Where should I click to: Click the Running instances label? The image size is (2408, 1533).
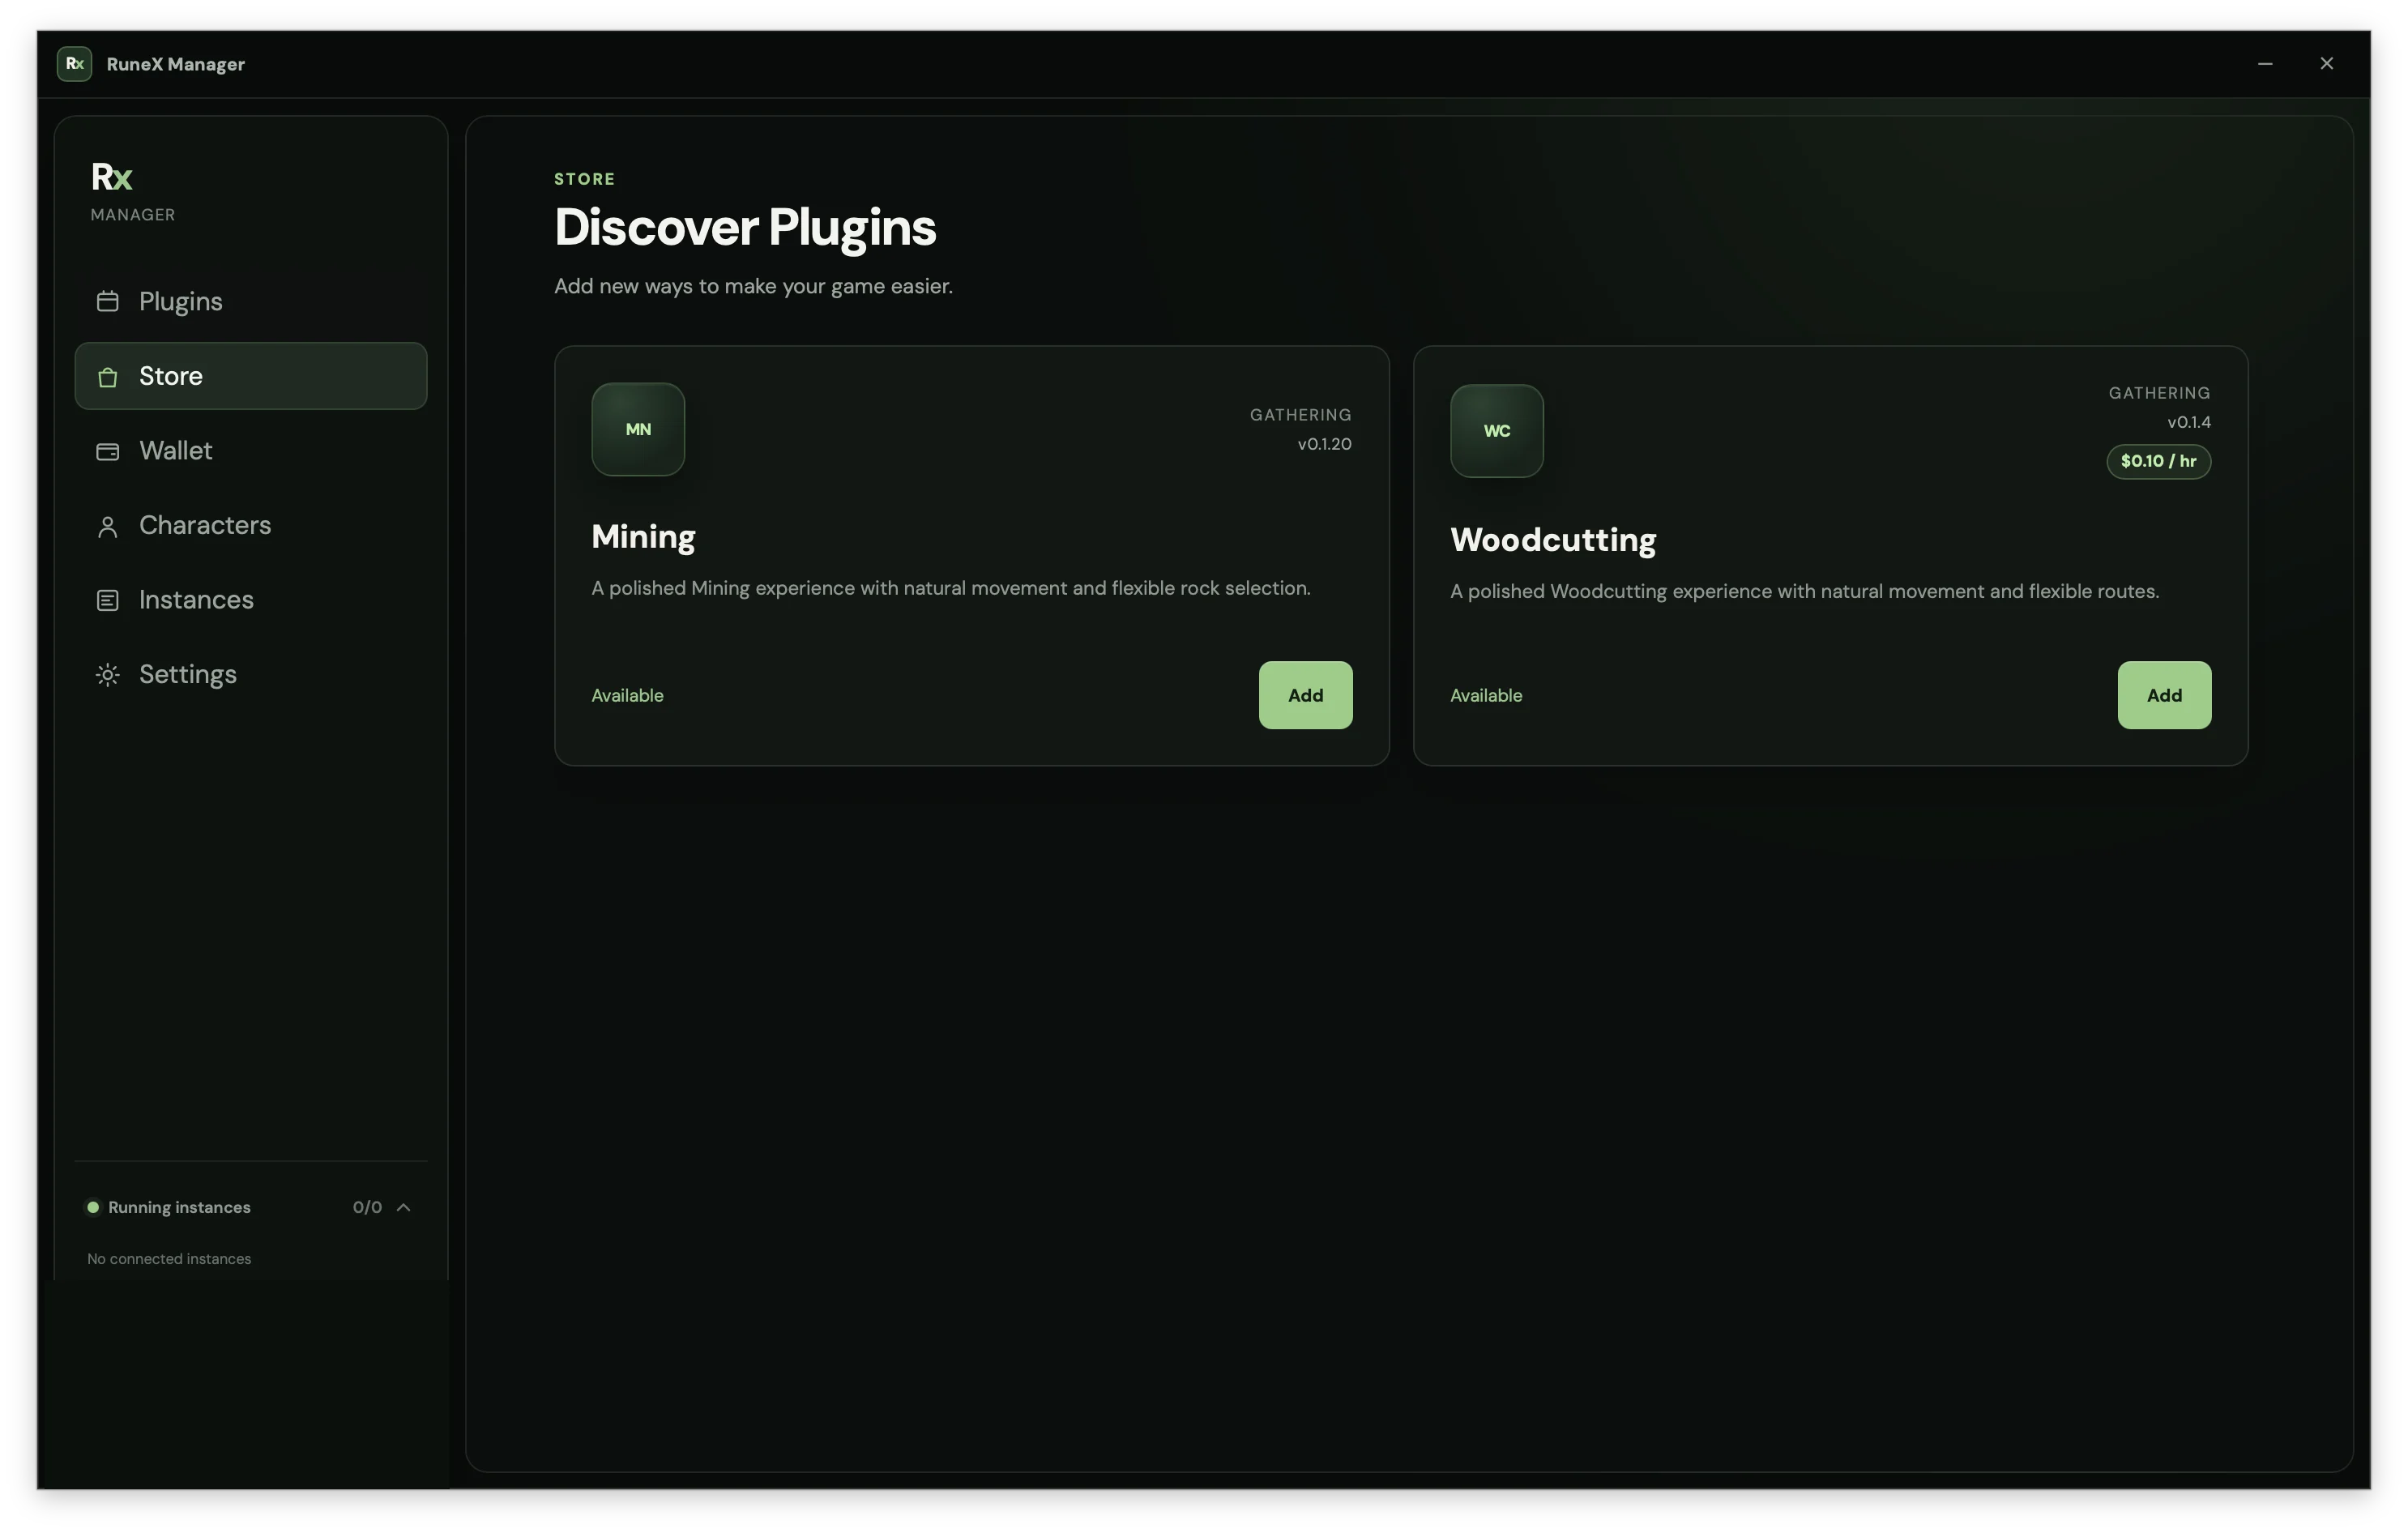point(179,1207)
